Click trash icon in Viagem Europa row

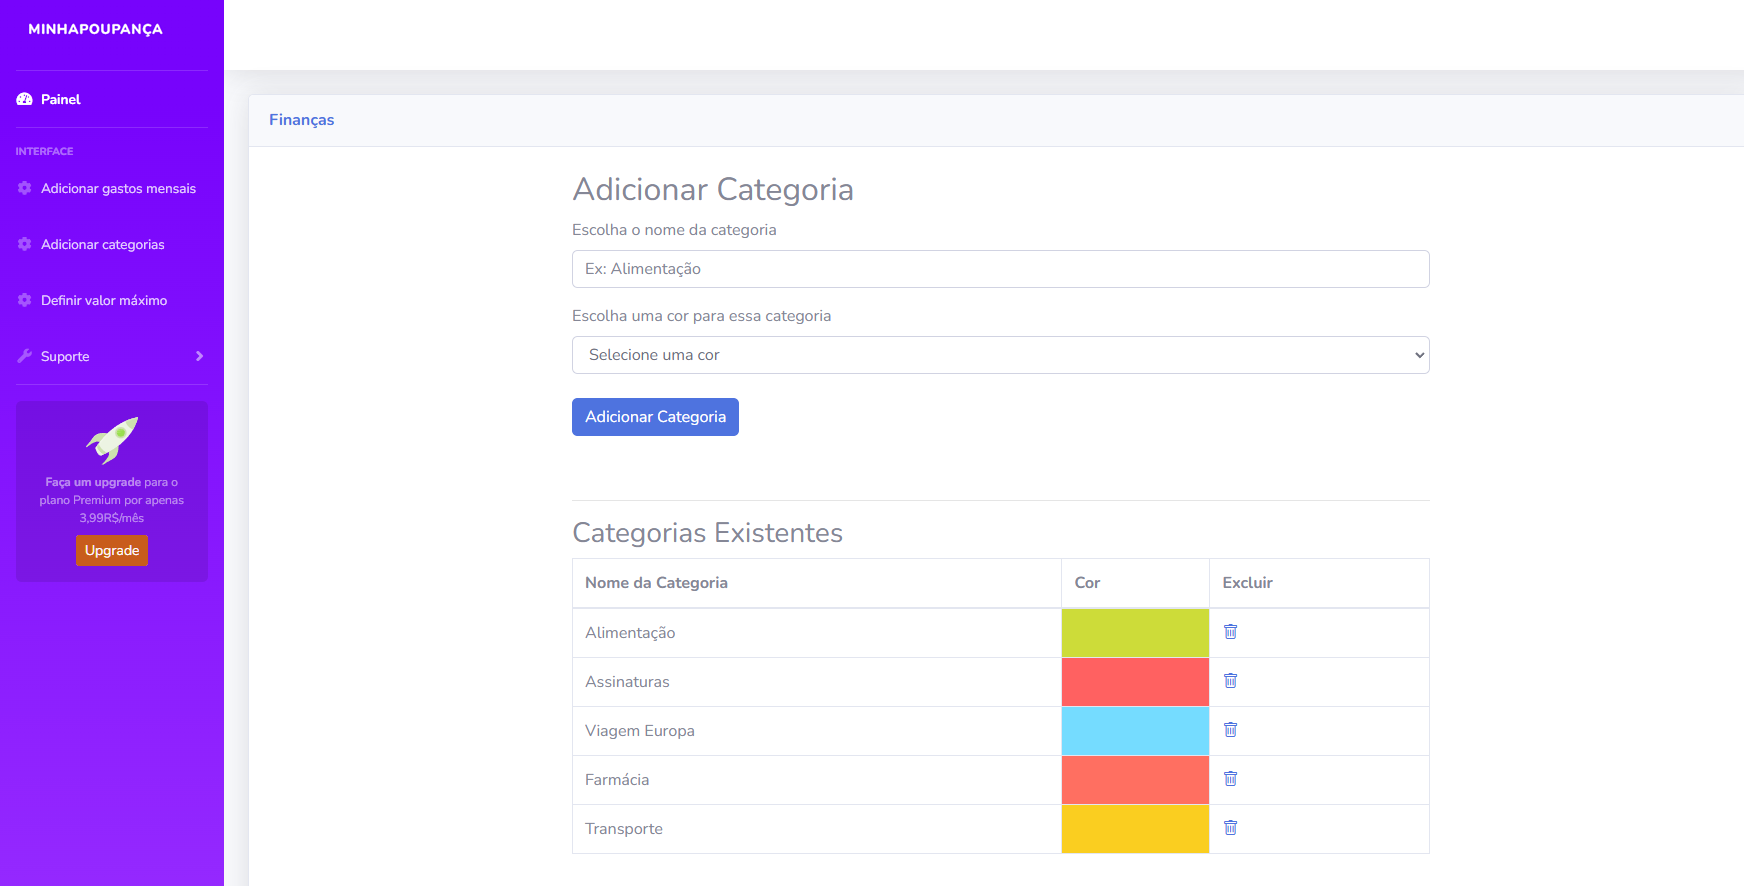tap(1230, 730)
